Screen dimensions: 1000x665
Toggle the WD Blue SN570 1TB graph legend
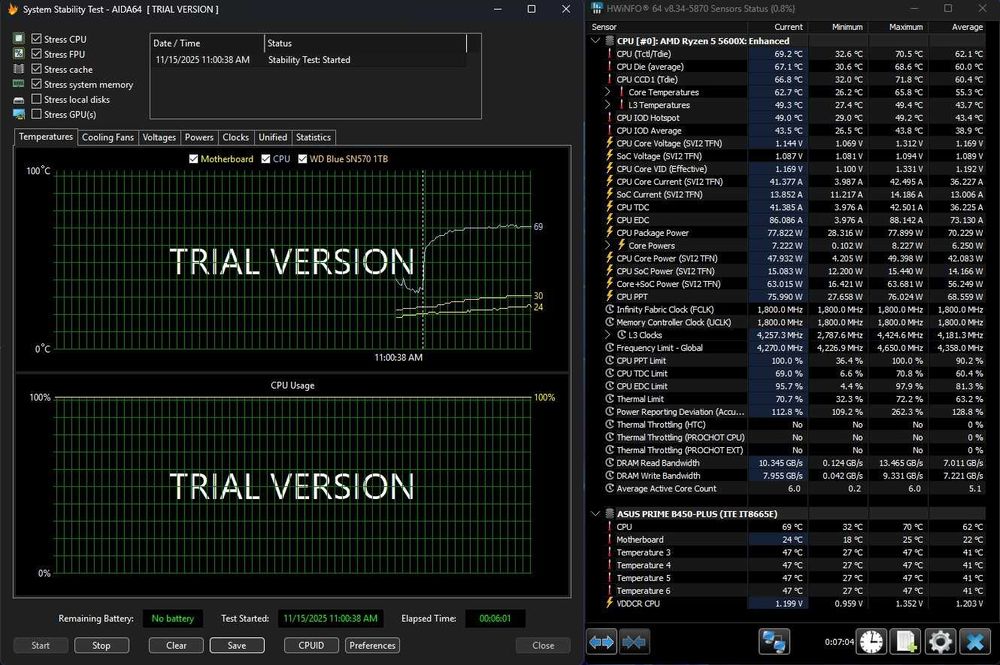302,159
